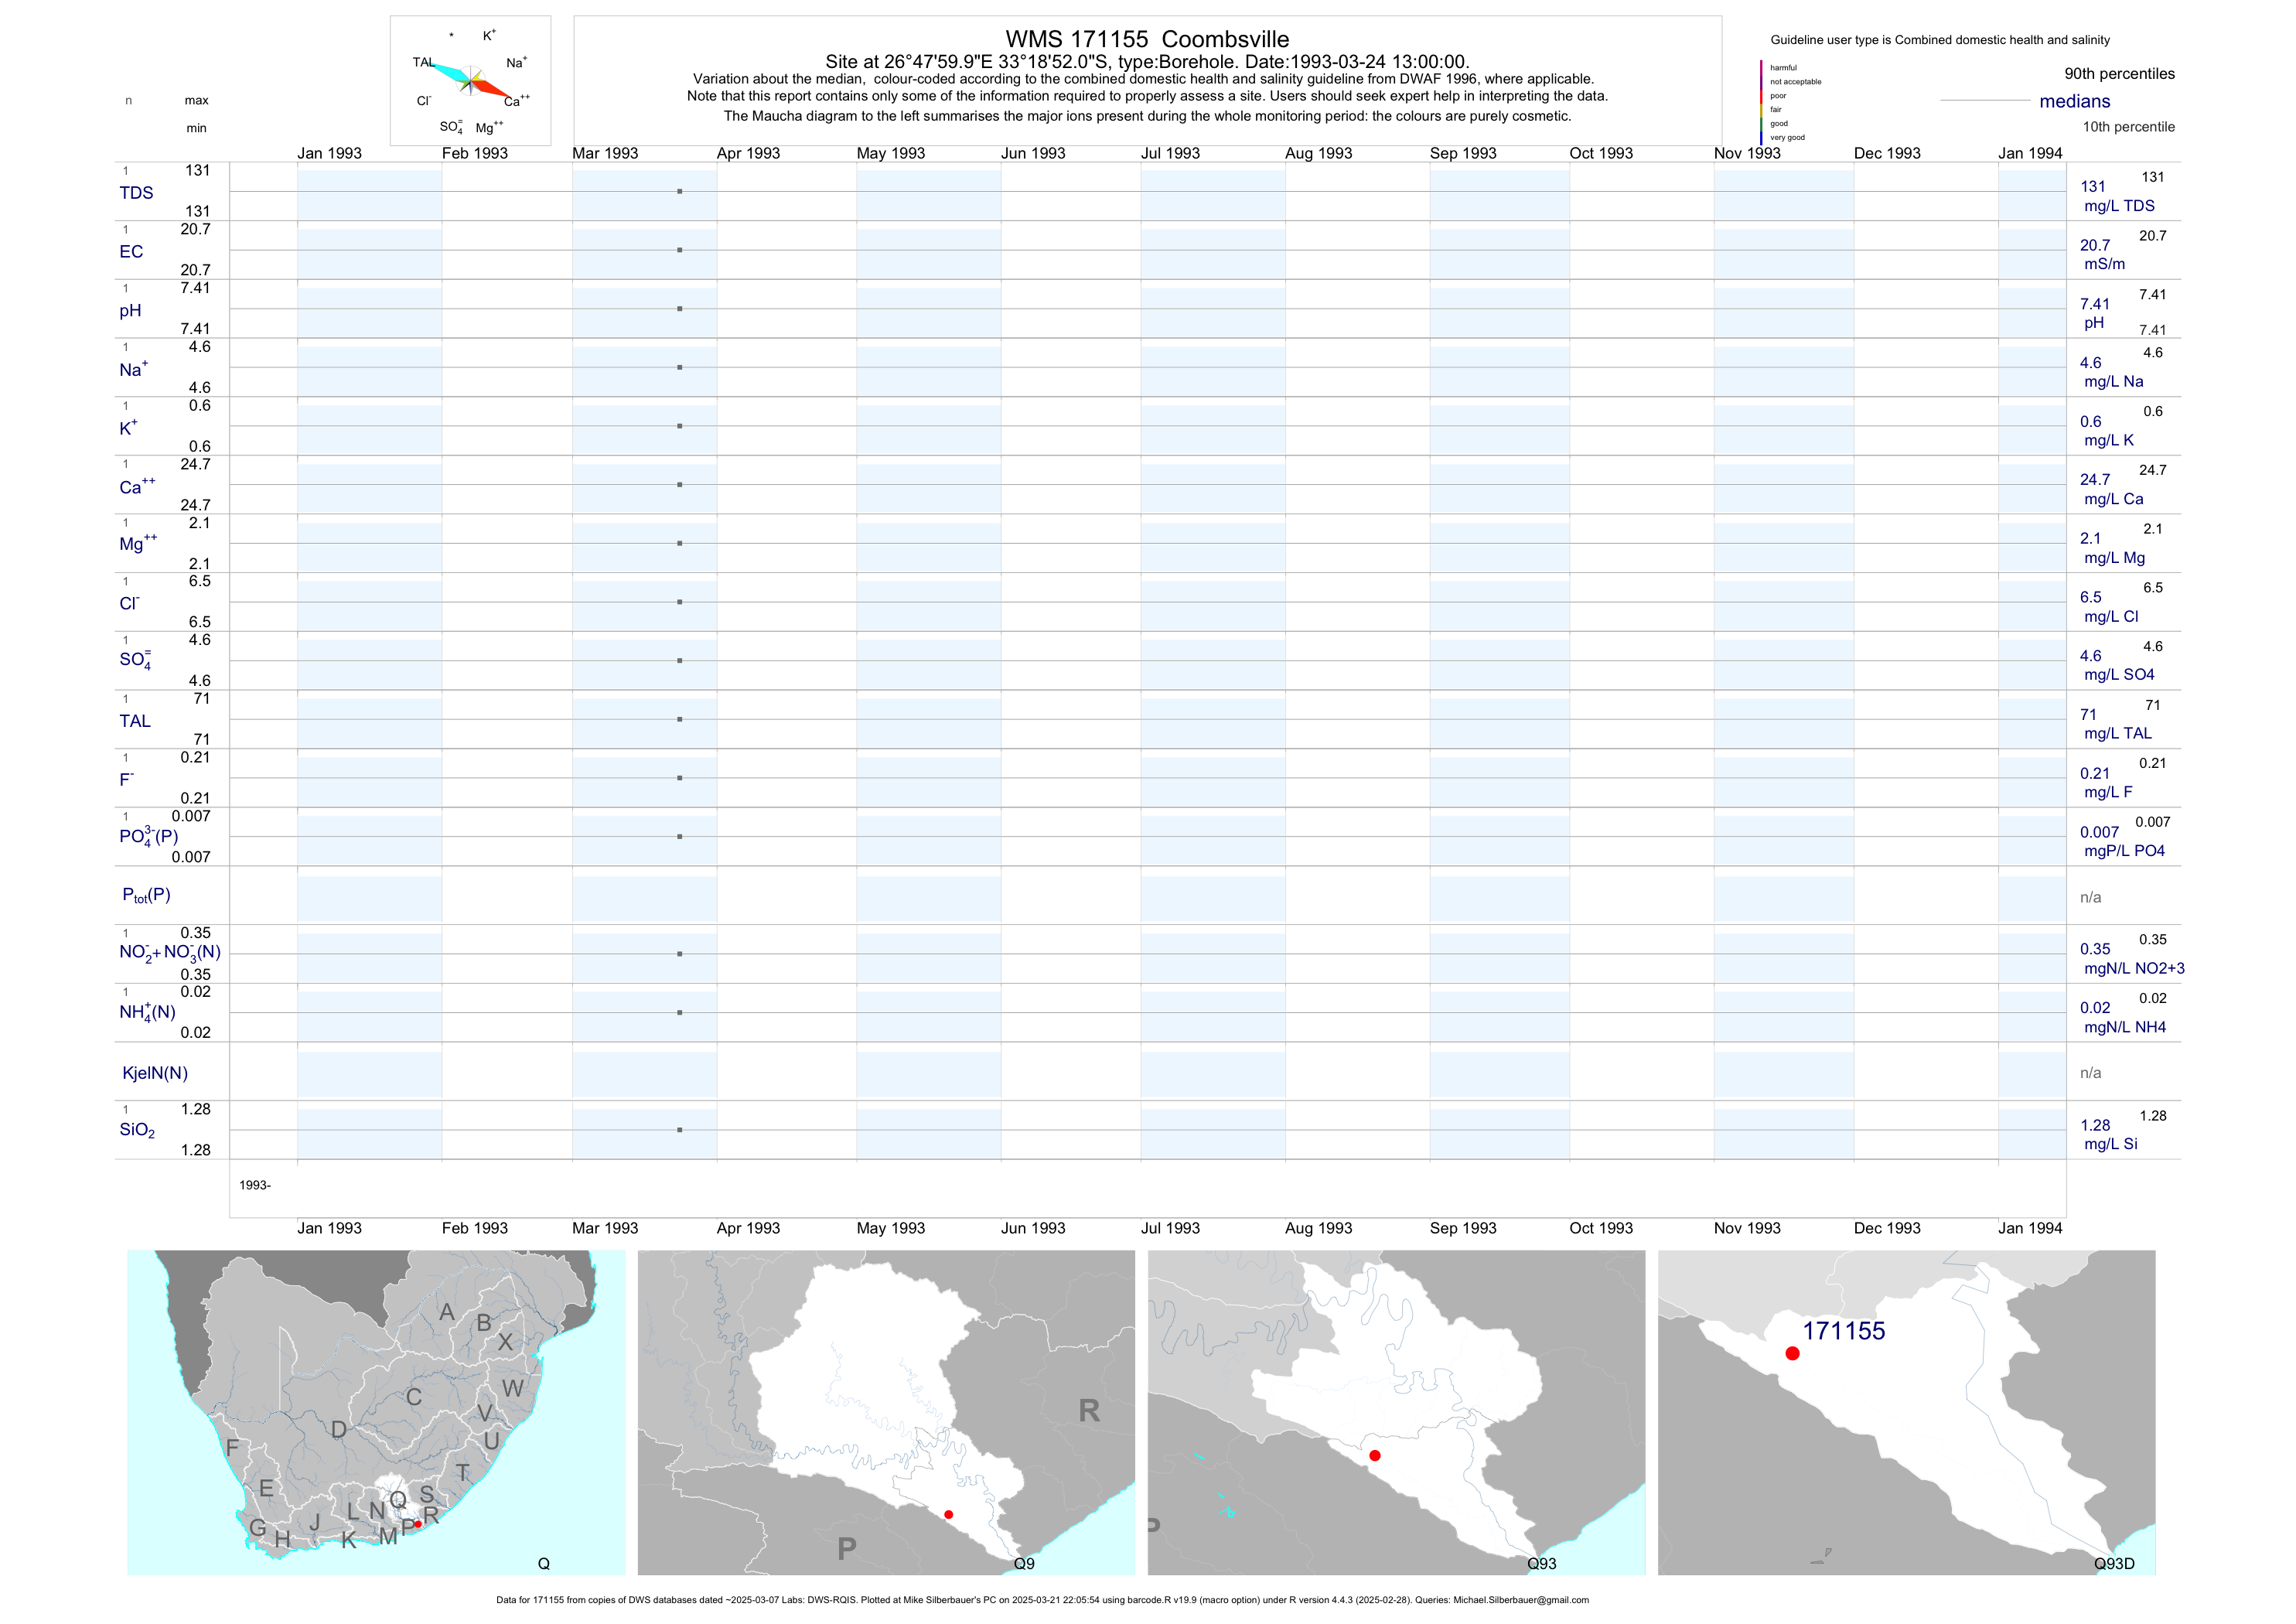Click the red dot in Q93 map
Image resolution: width=2296 pixels, height=1624 pixels.
(x=1375, y=1456)
